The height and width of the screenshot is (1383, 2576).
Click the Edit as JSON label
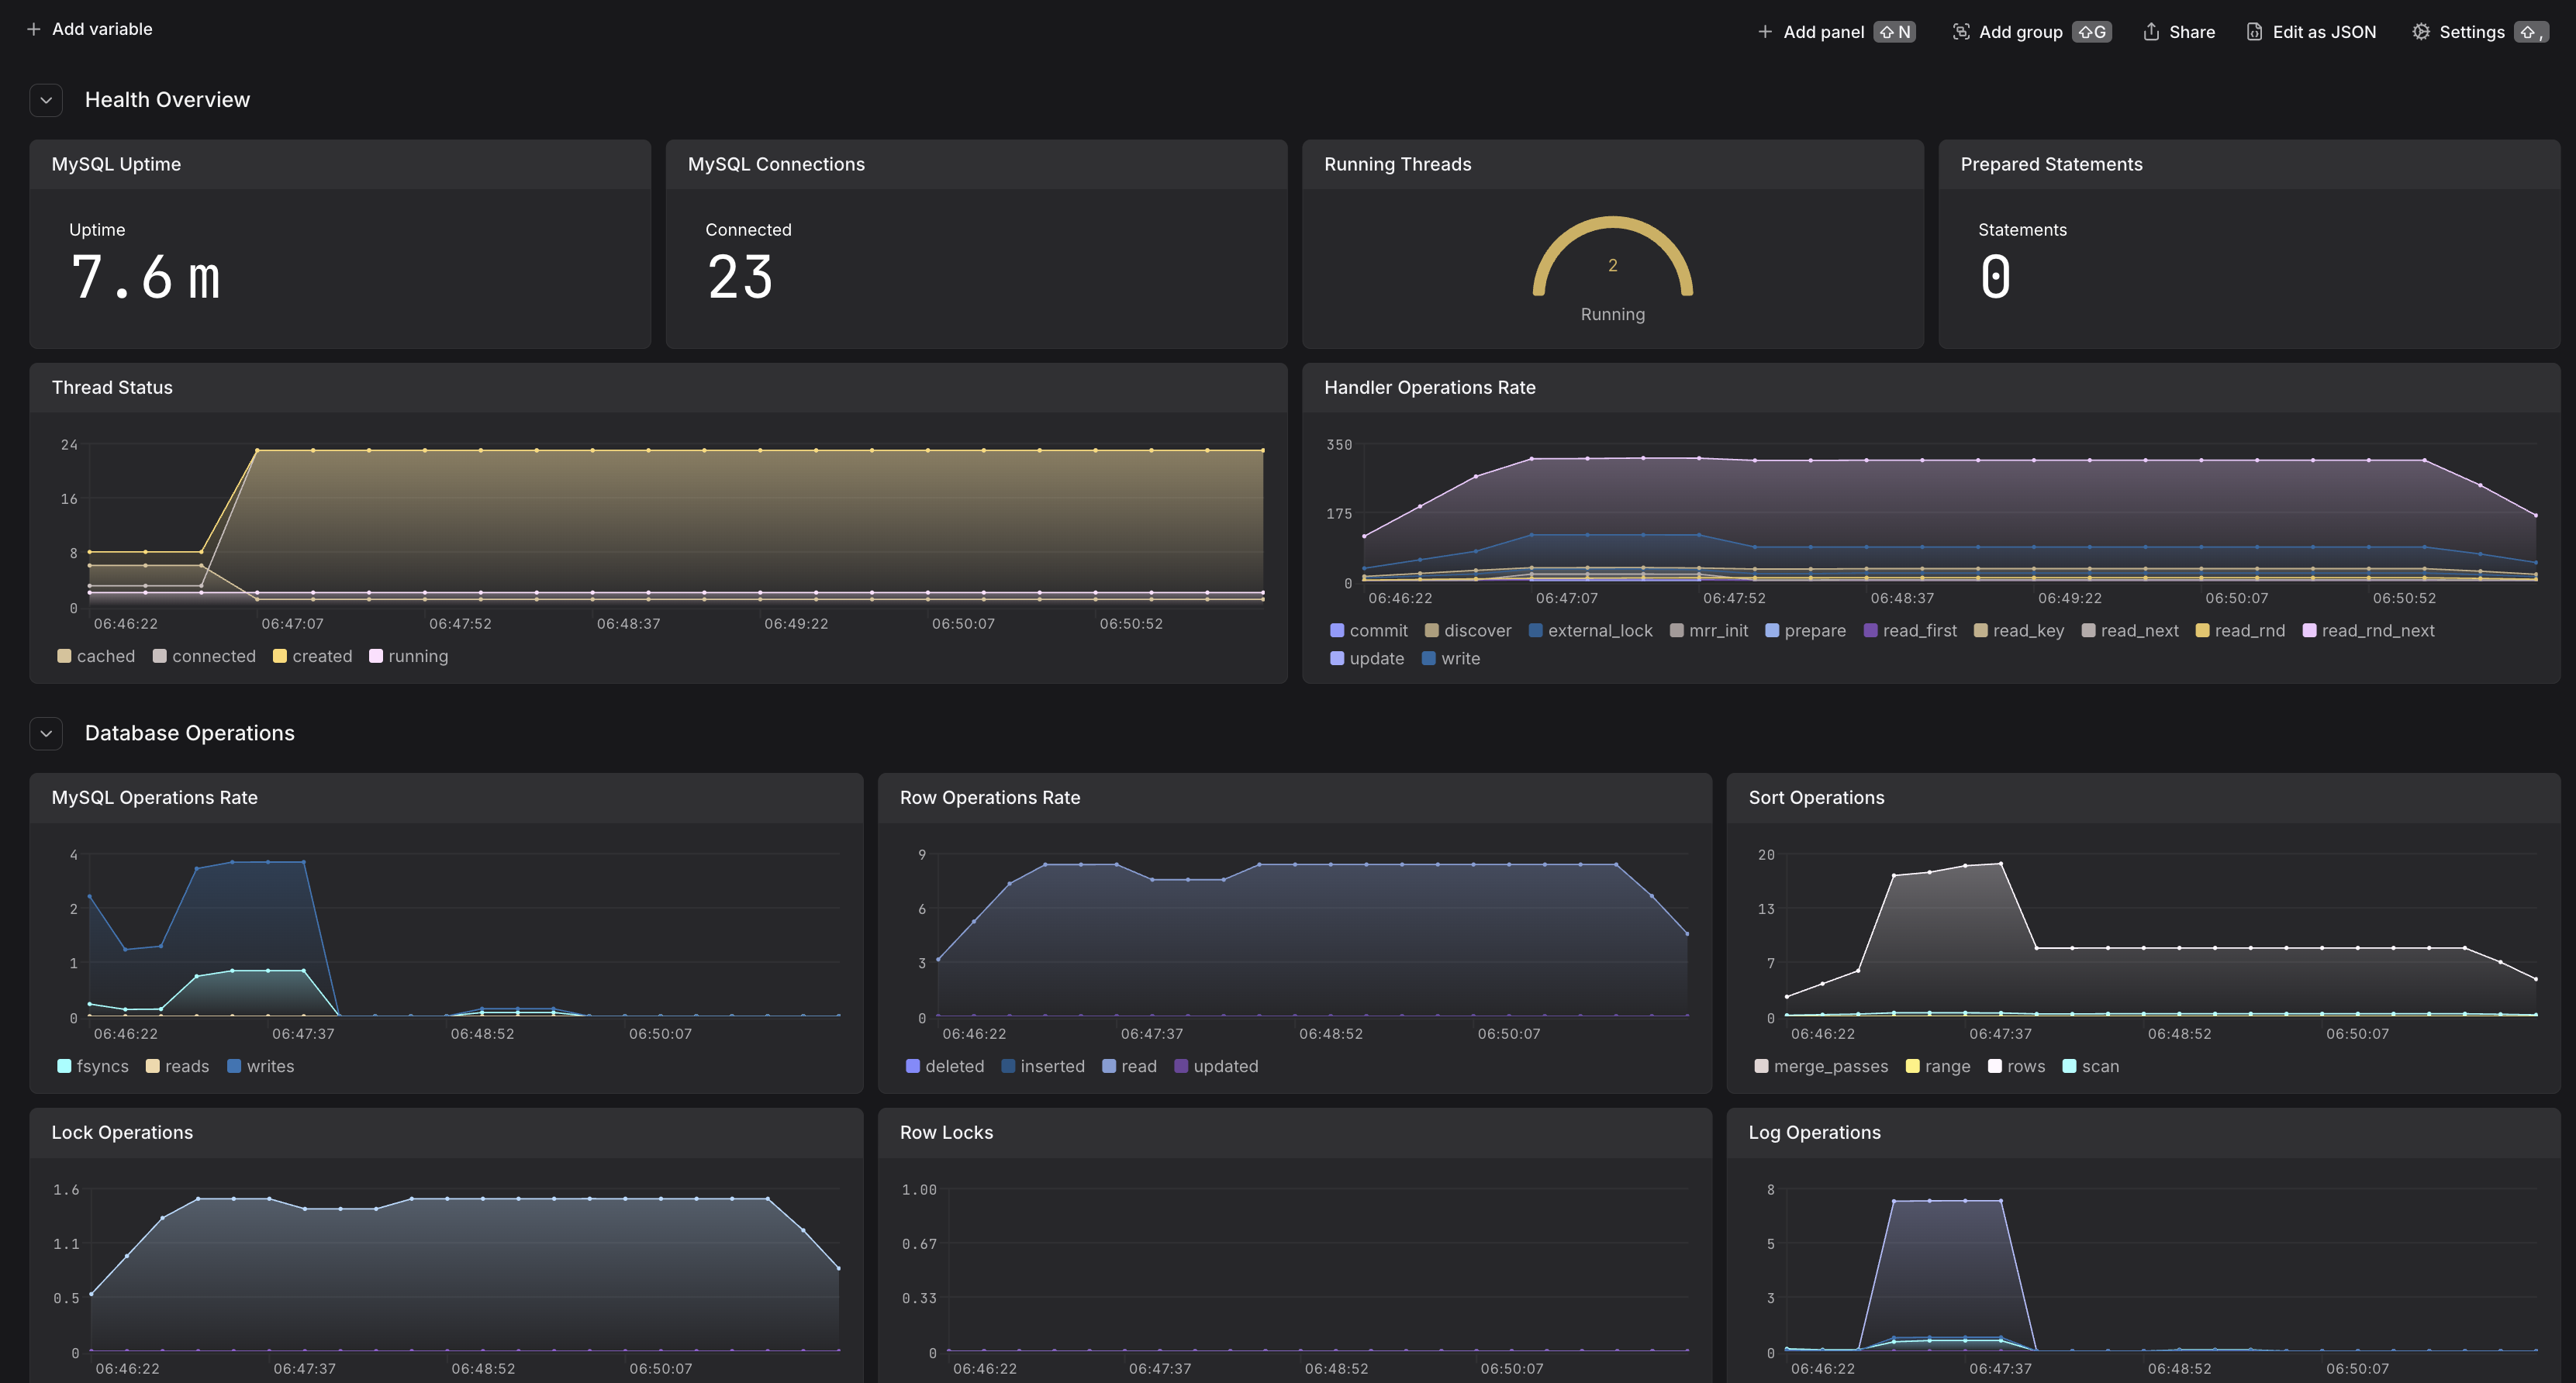click(x=2324, y=32)
